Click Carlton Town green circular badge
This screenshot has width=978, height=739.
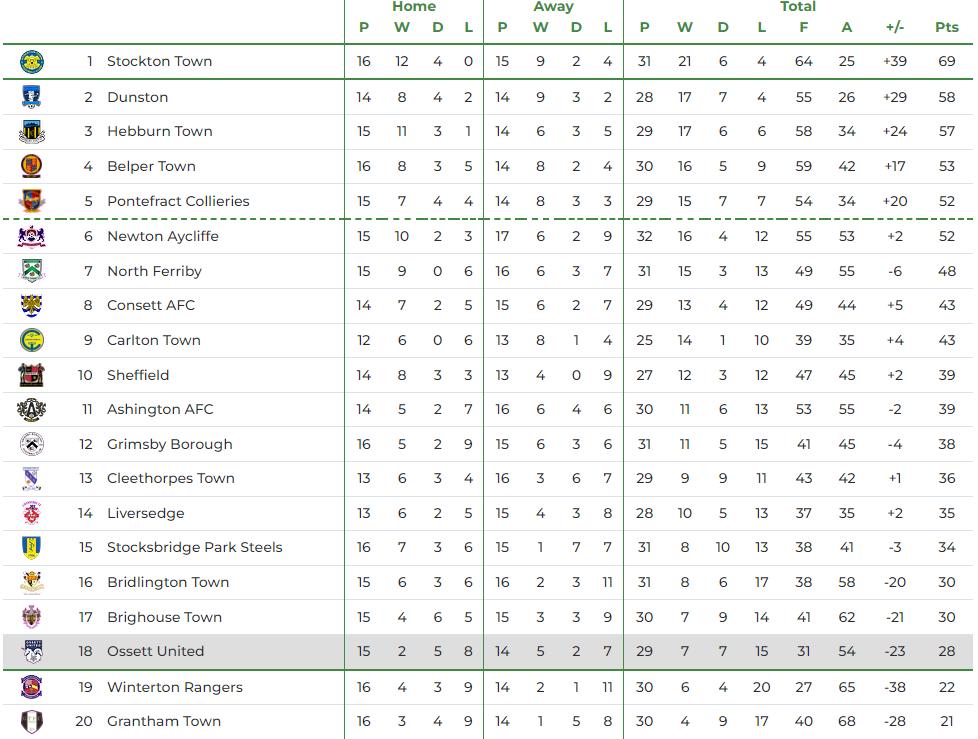32,340
